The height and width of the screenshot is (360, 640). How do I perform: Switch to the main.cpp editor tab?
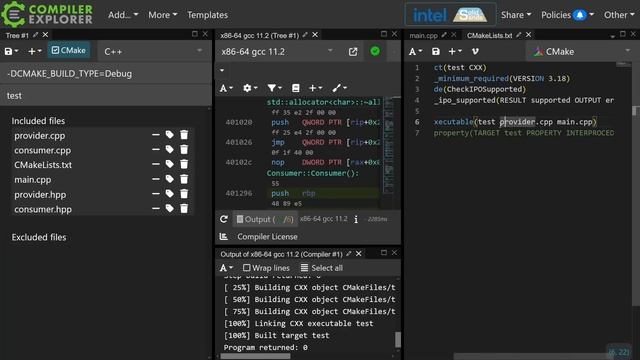pyautogui.click(x=423, y=36)
